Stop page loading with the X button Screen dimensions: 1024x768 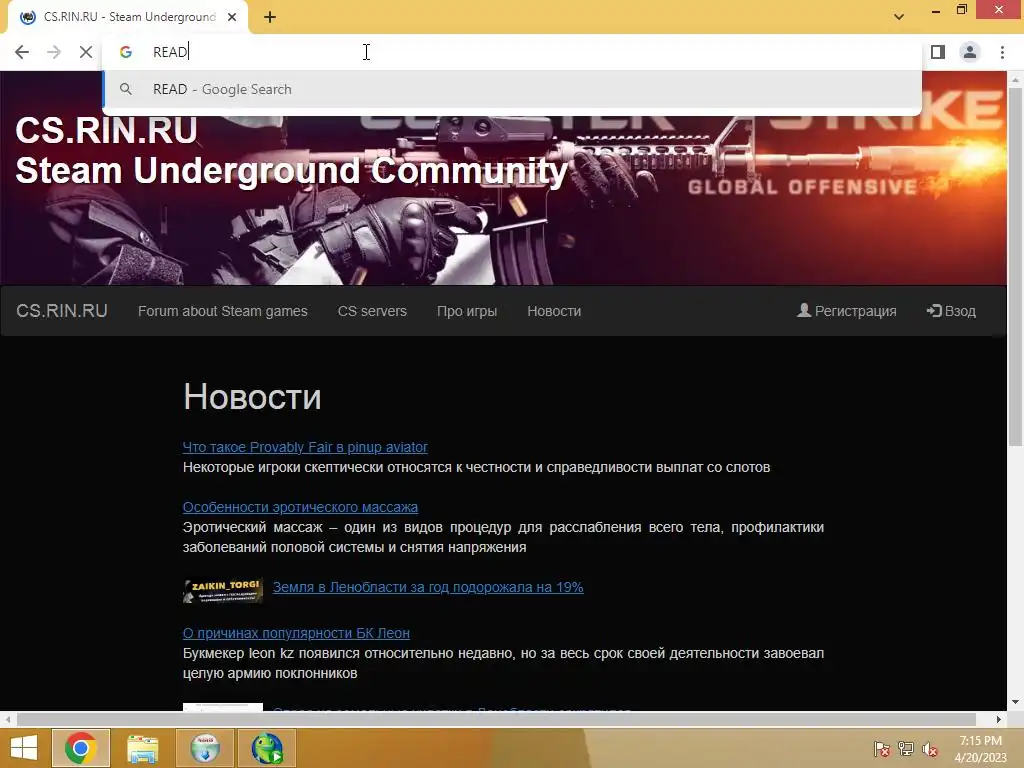(x=86, y=52)
